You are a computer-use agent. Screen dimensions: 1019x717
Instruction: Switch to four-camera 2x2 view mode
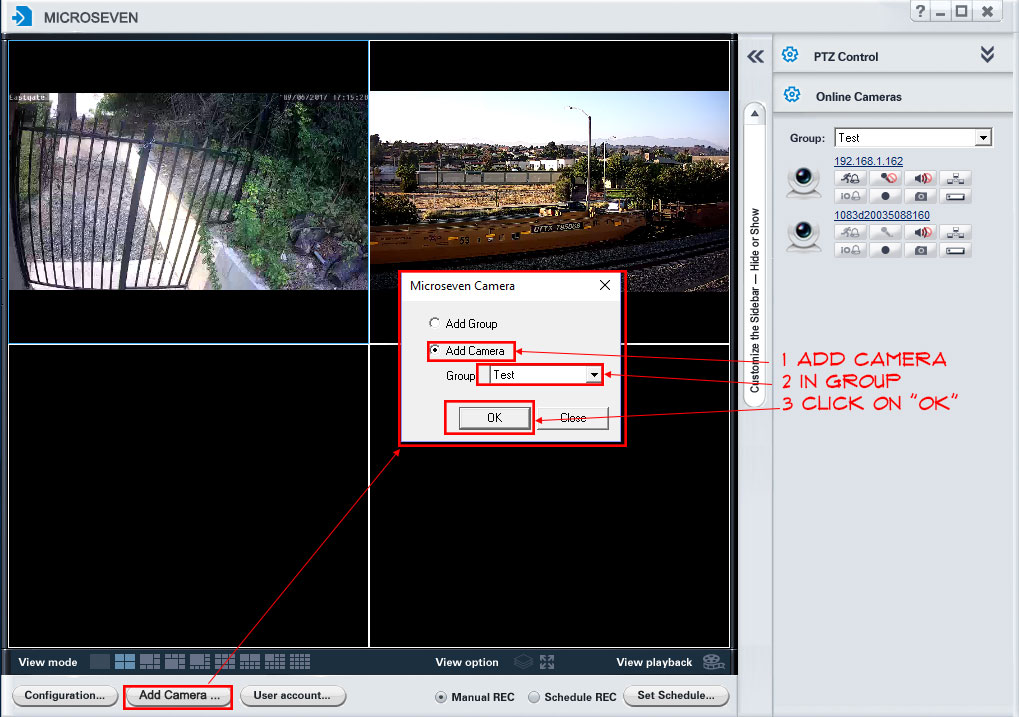point(125,662)
